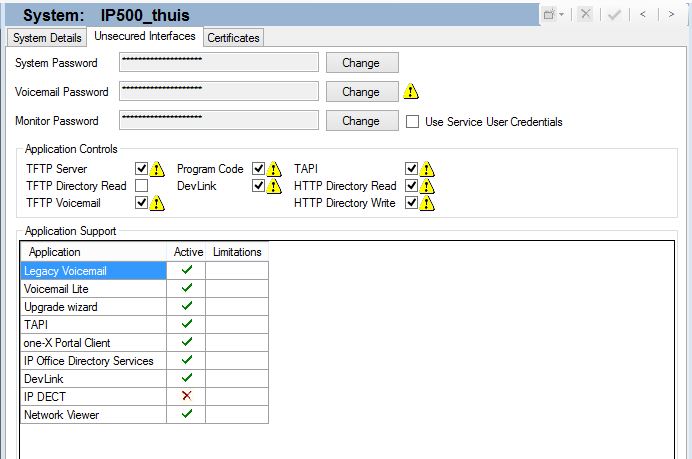The image size is (692, 459).
Task: Select the Voicemail Lite row
Action: click(x=144, y=289)
